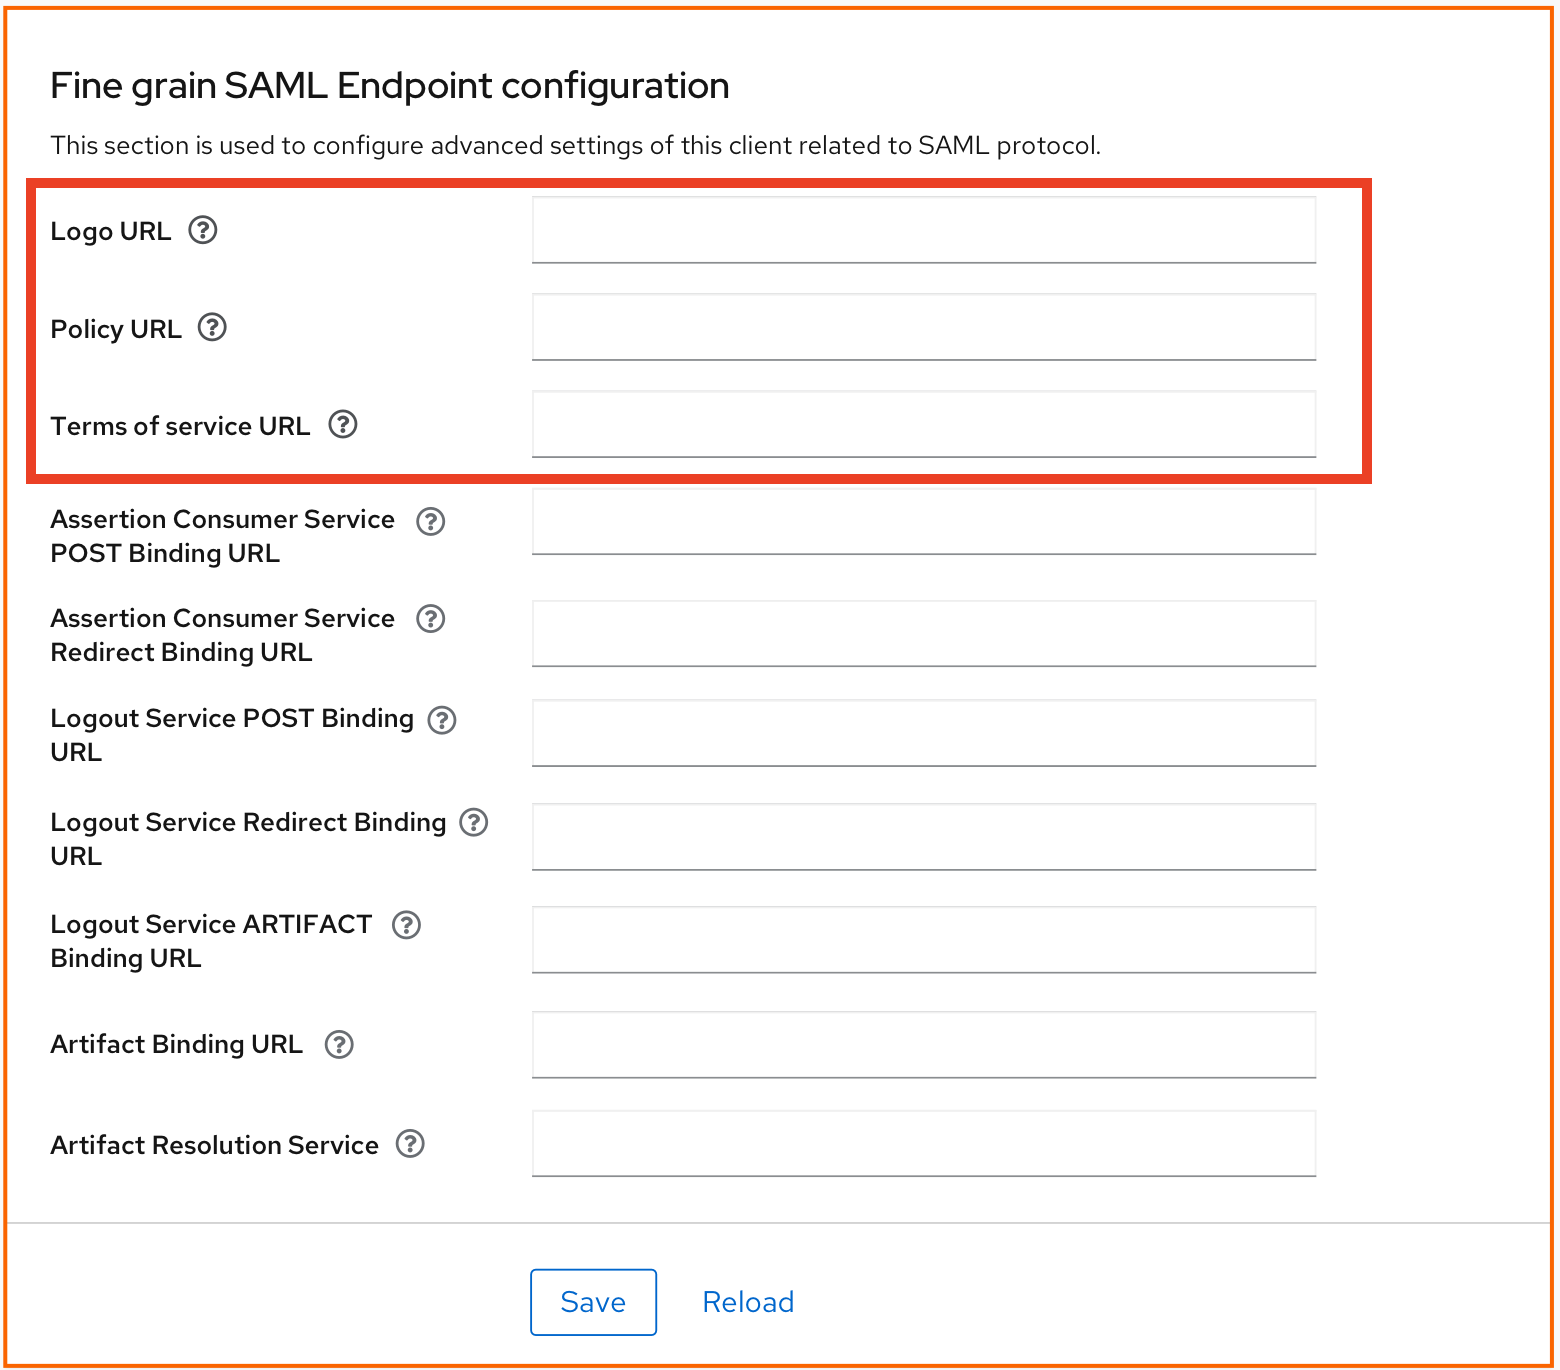Click the Reload link
1560x1370 pixels.
[x=747, y=1301]
